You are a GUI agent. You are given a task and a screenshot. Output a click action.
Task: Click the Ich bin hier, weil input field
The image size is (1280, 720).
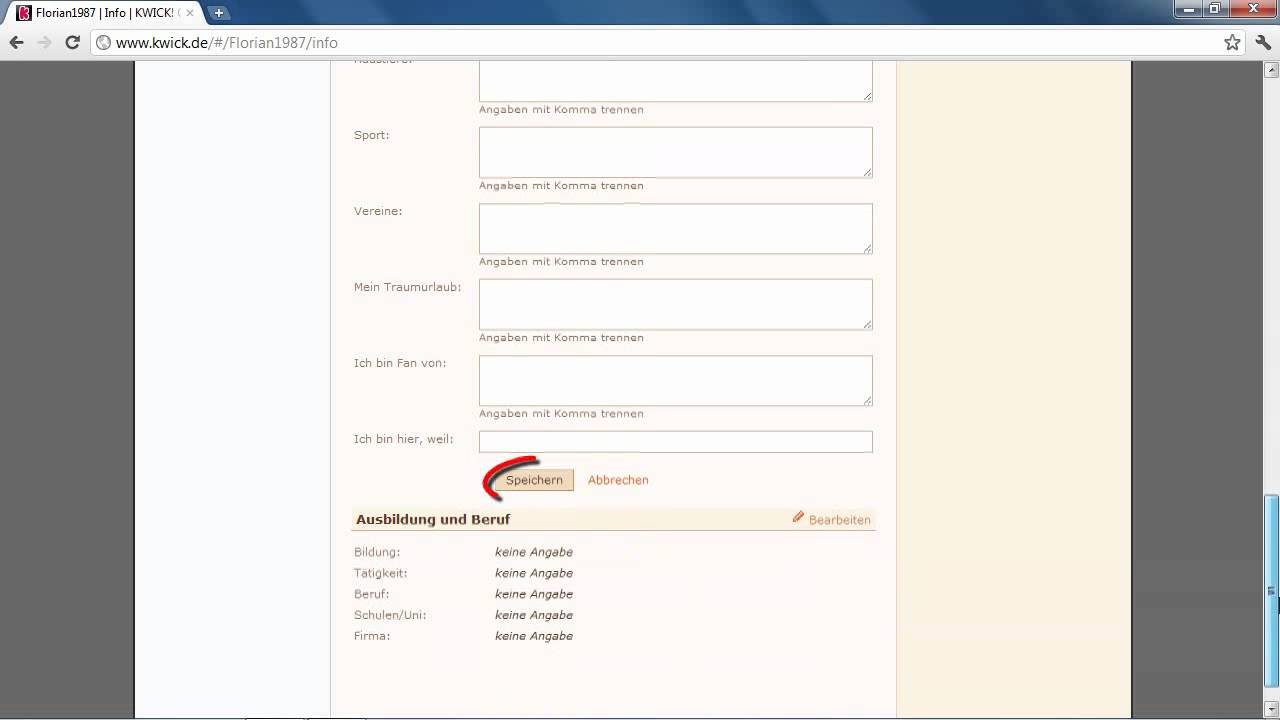pos(676,442)
